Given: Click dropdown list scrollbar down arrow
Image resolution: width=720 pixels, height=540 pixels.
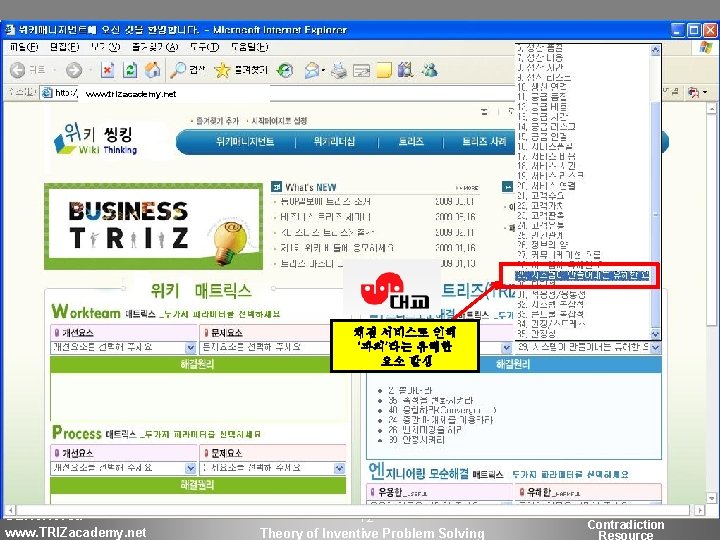Looking at the screenshot, I should pyautogui.click(x=655, y=334).
